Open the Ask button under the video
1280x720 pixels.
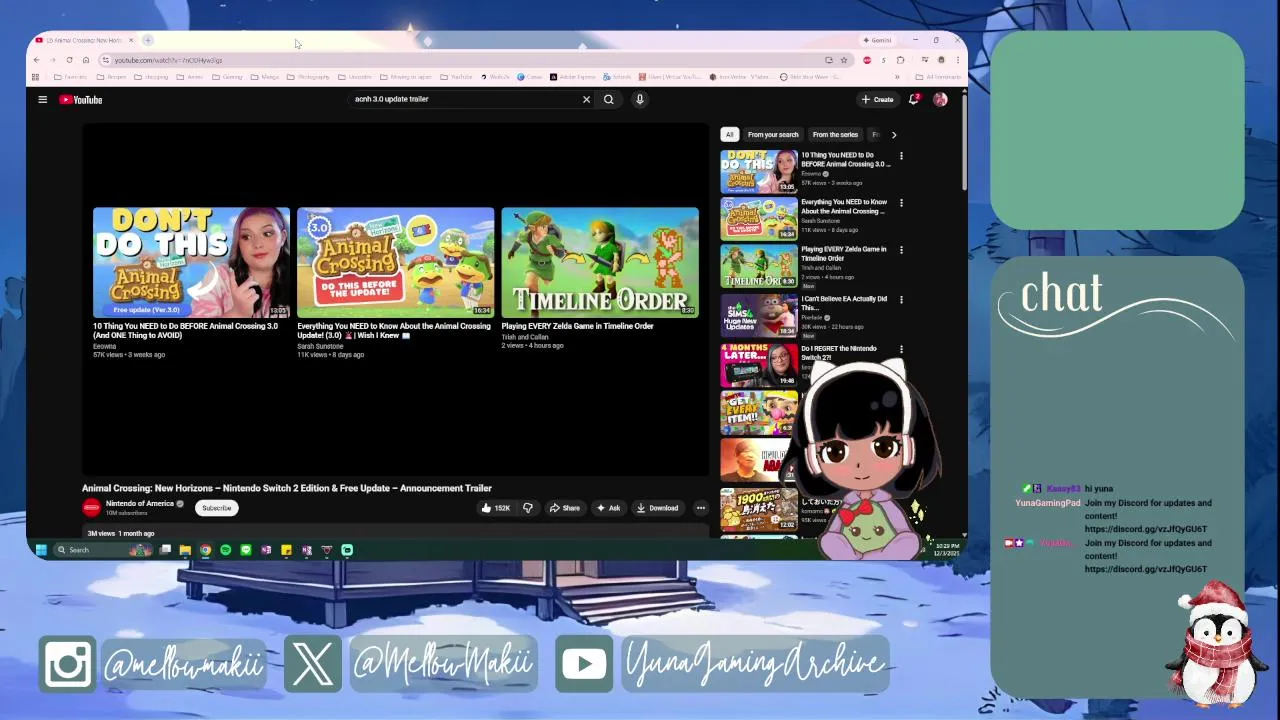608,508
